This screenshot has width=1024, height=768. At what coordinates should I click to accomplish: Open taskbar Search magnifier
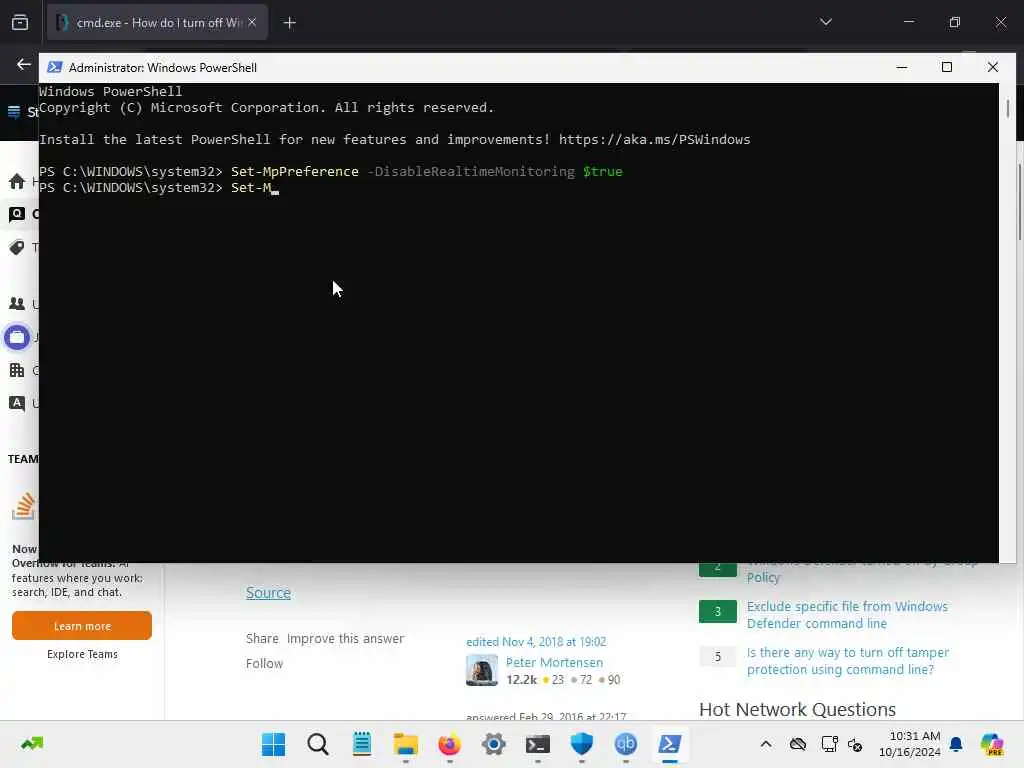317,744
